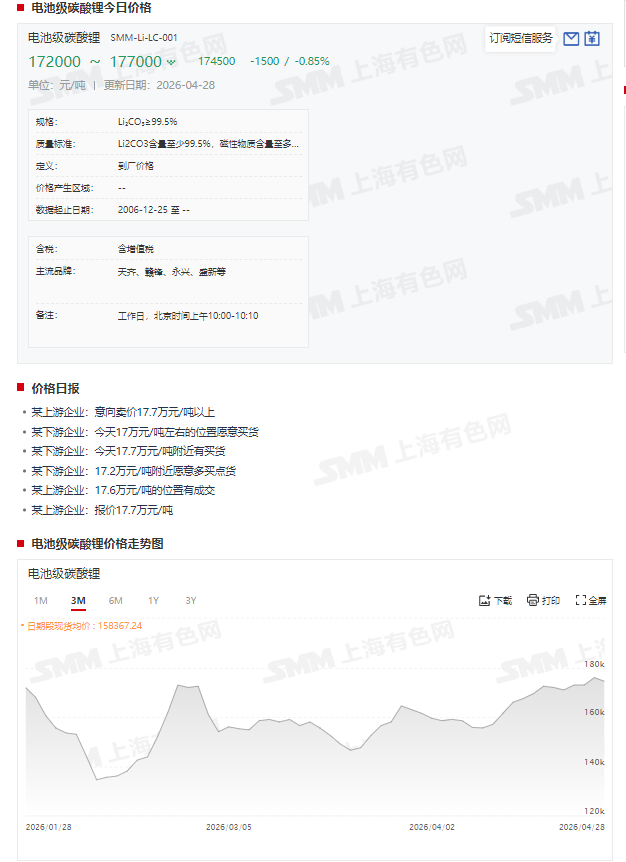This screenshot has height=862, width=626.
Task: Select the 3M chart range tab
Action: [x=78, y=600]
